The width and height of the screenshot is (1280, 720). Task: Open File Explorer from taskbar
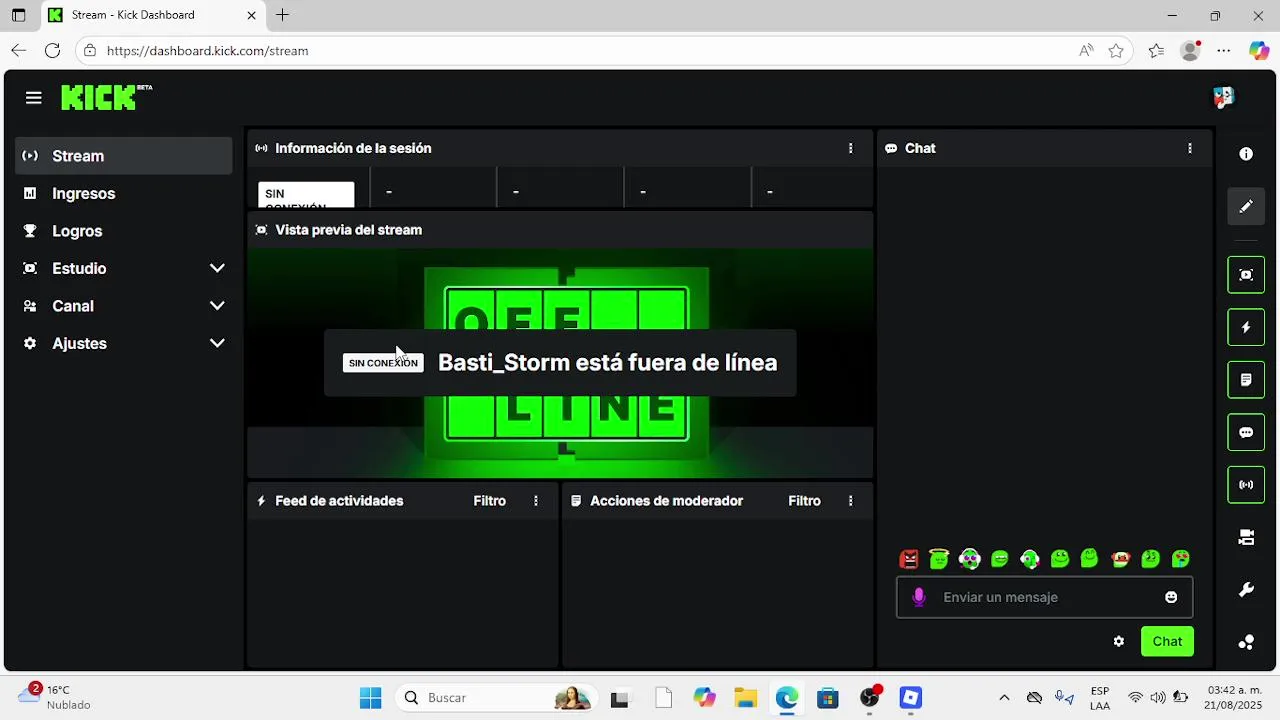point(745,698)
